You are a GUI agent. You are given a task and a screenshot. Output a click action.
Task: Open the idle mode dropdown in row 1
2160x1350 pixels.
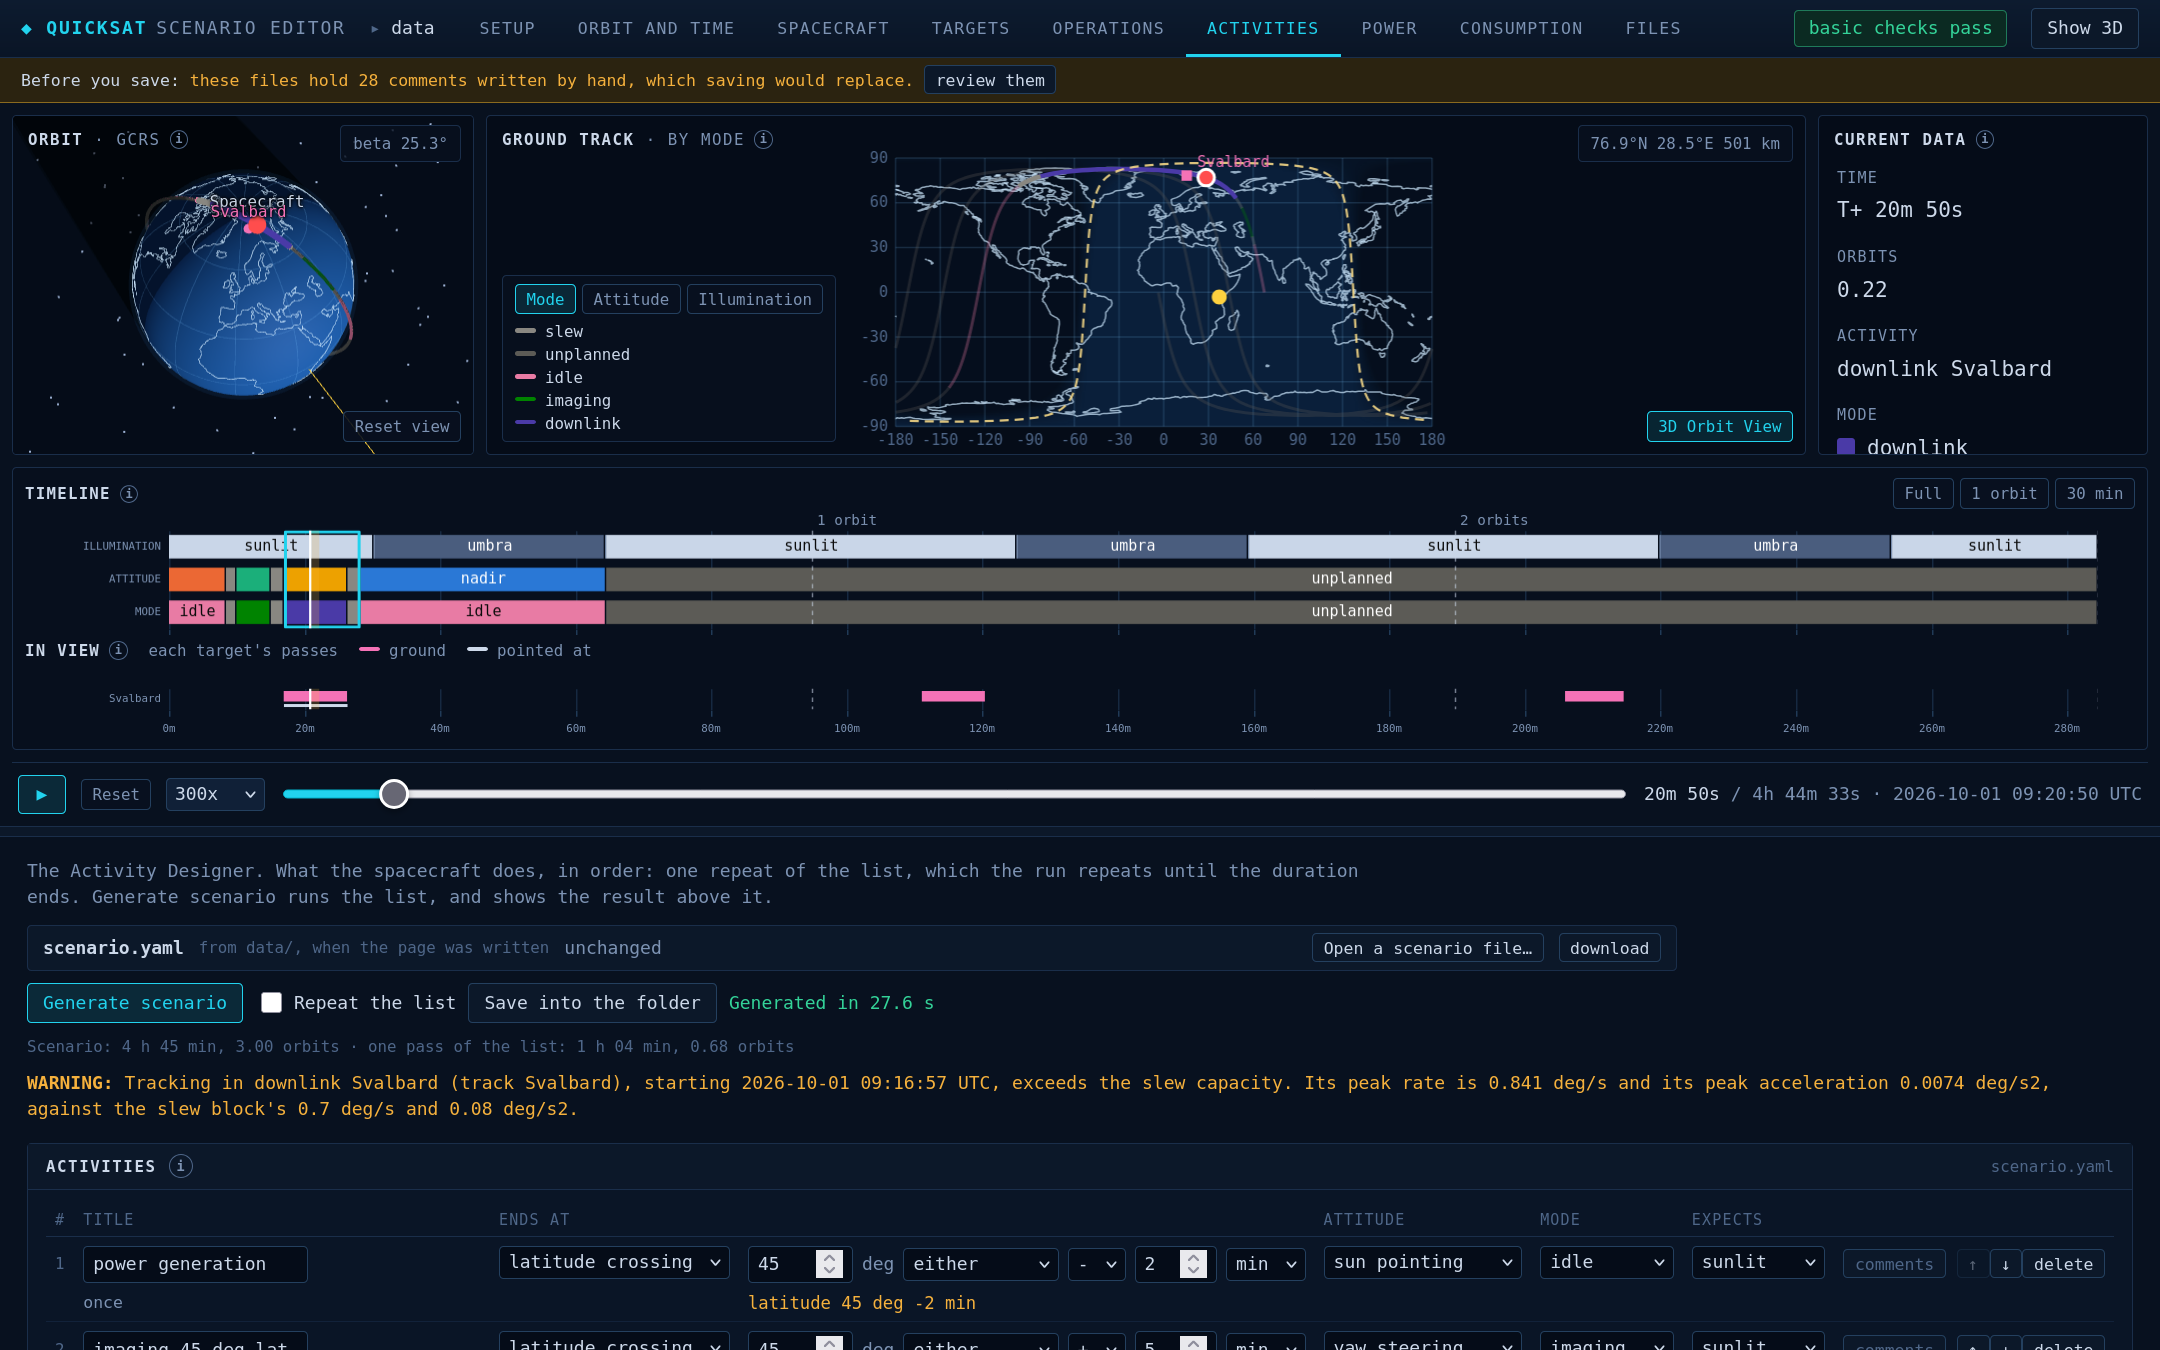[x=1606, y=1263]
